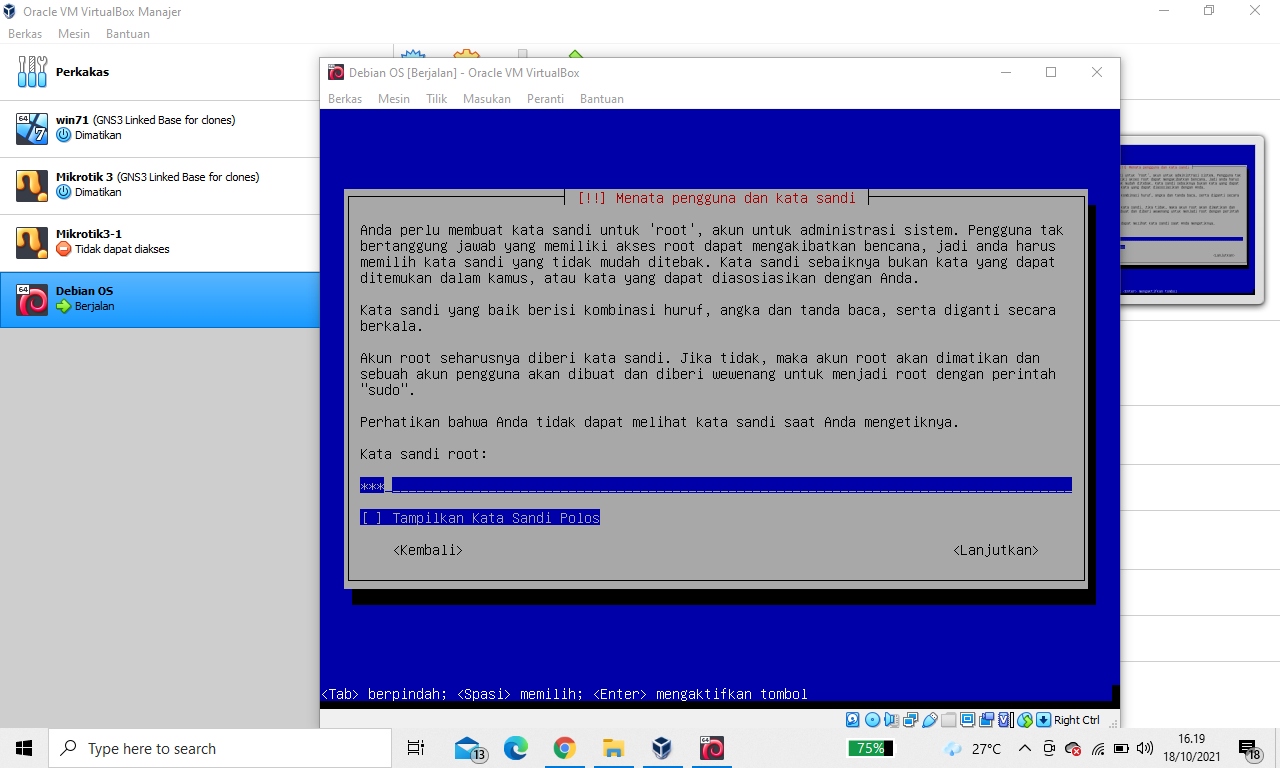
Task: Click the Meet Now camera tray icon
Action: point(1049,748)
